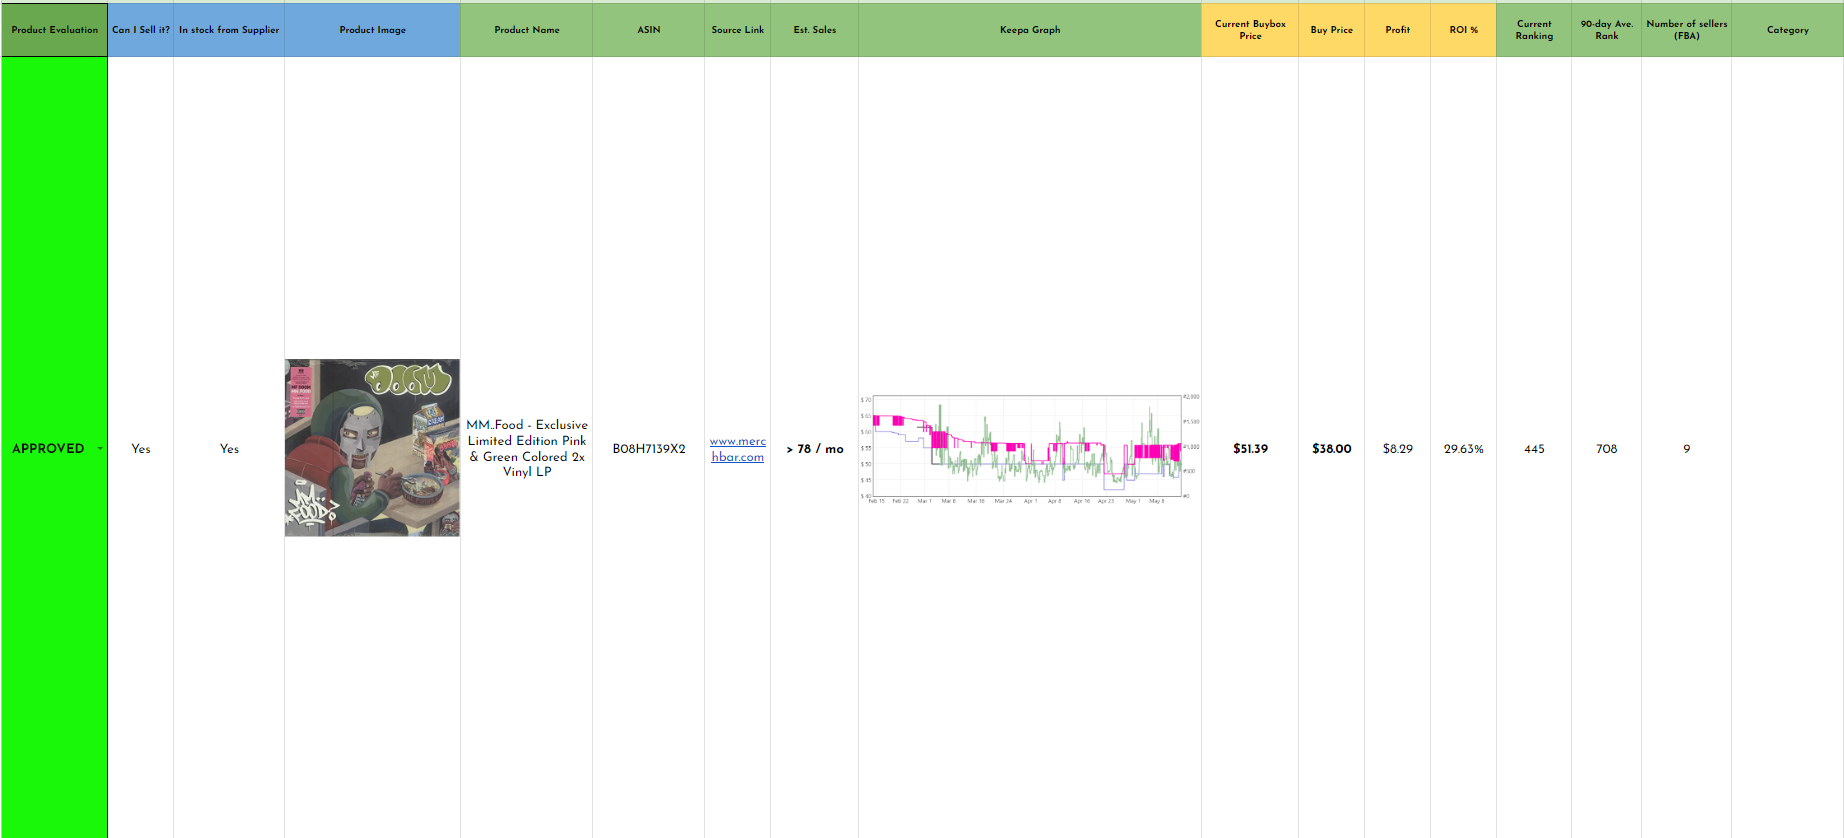1844x838 pixels.
Task: Click the MM..Food album cover image
Action: pos(372,448)
